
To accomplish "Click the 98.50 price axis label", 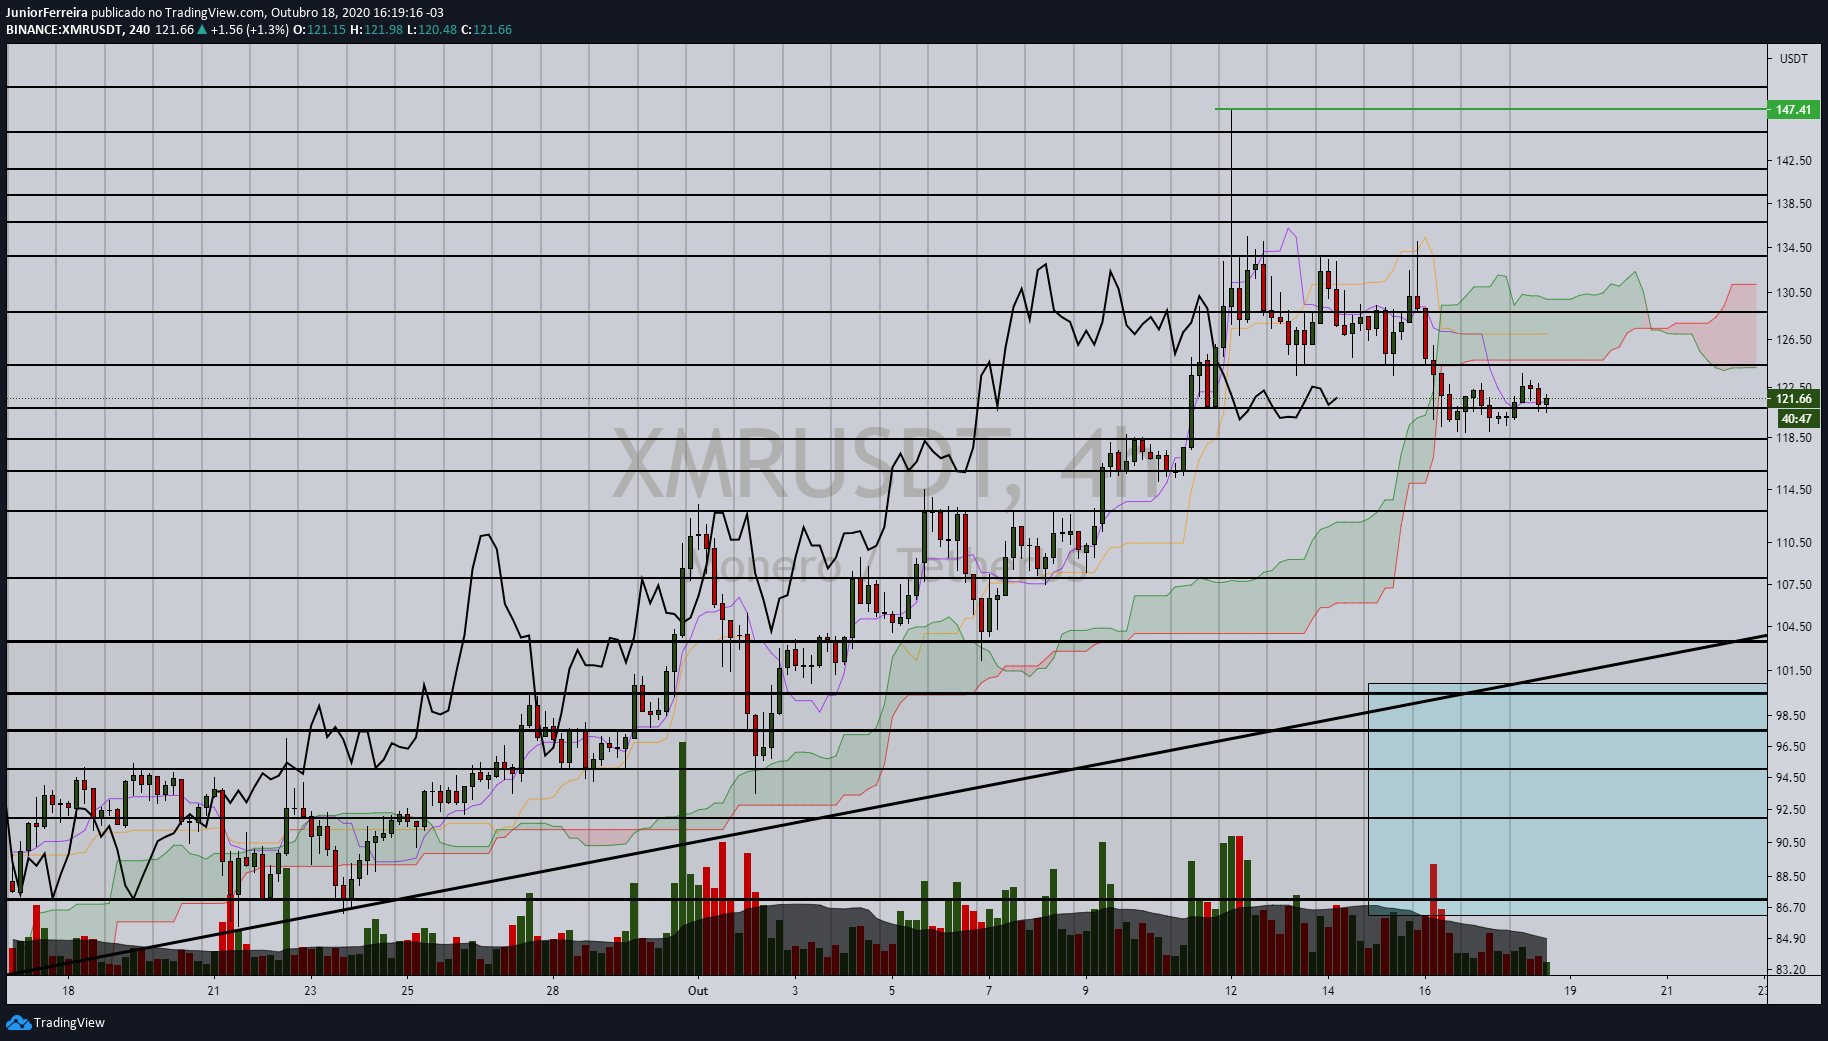I will click(1791, 716).
